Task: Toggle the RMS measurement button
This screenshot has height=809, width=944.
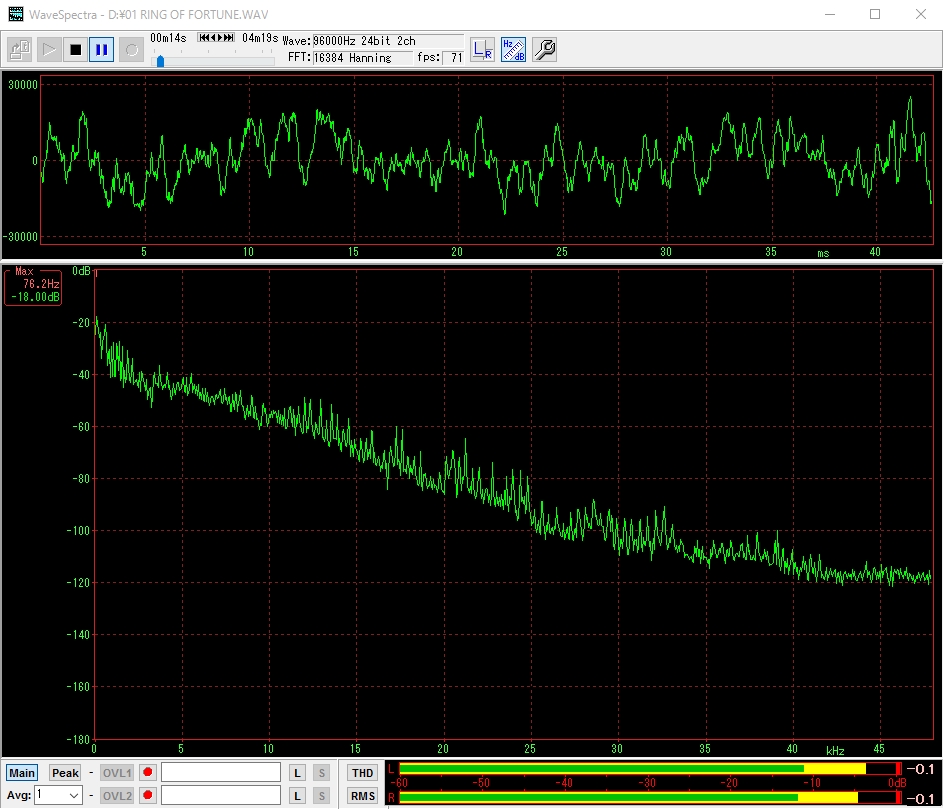Action: [362, 796]
